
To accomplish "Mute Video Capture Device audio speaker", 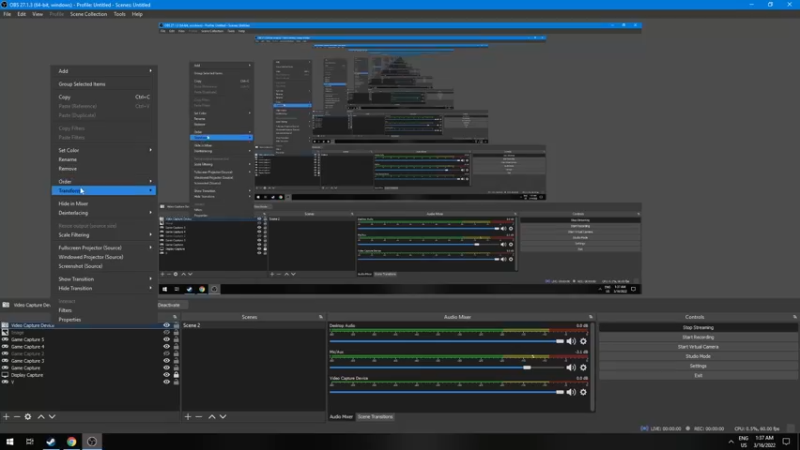I will [571, 392].
